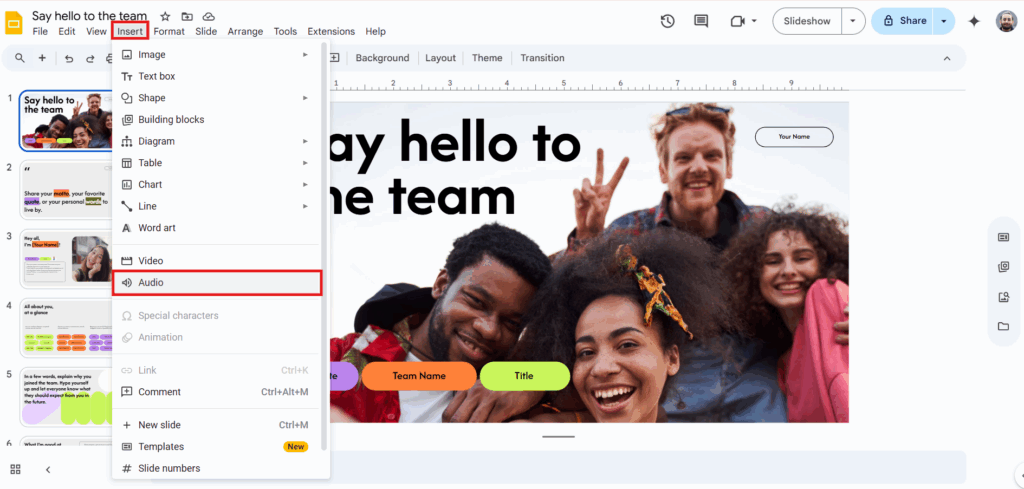This screenshot has width=1024, height=489.
Task: Click the Slideshow button
Action: [x=806, y=21]
